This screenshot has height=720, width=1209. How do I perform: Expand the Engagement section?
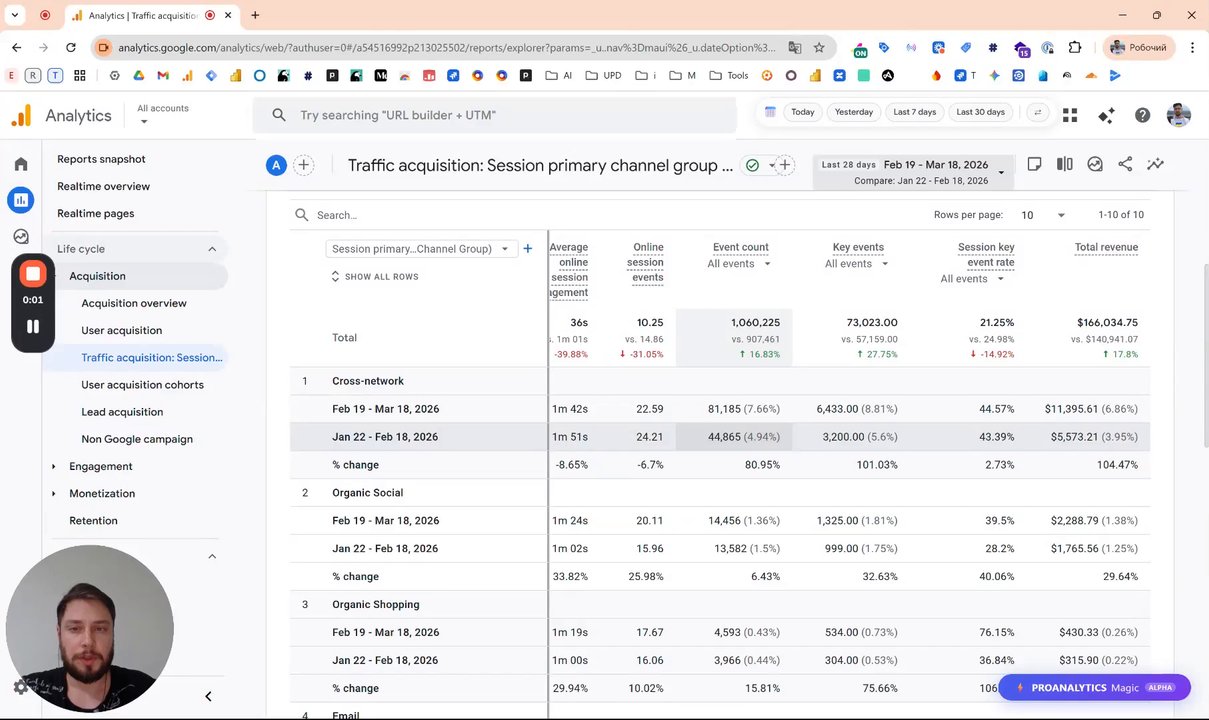[x=100, y=466]
